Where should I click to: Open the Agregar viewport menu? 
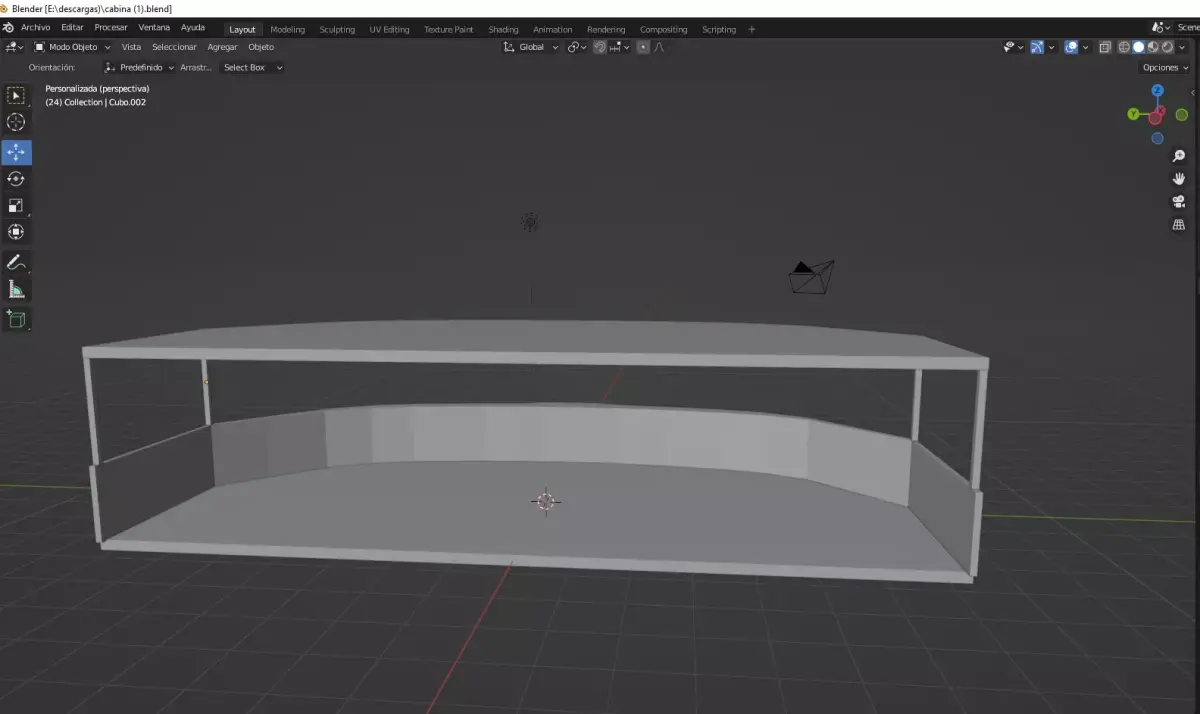click(x=222, y=47)
